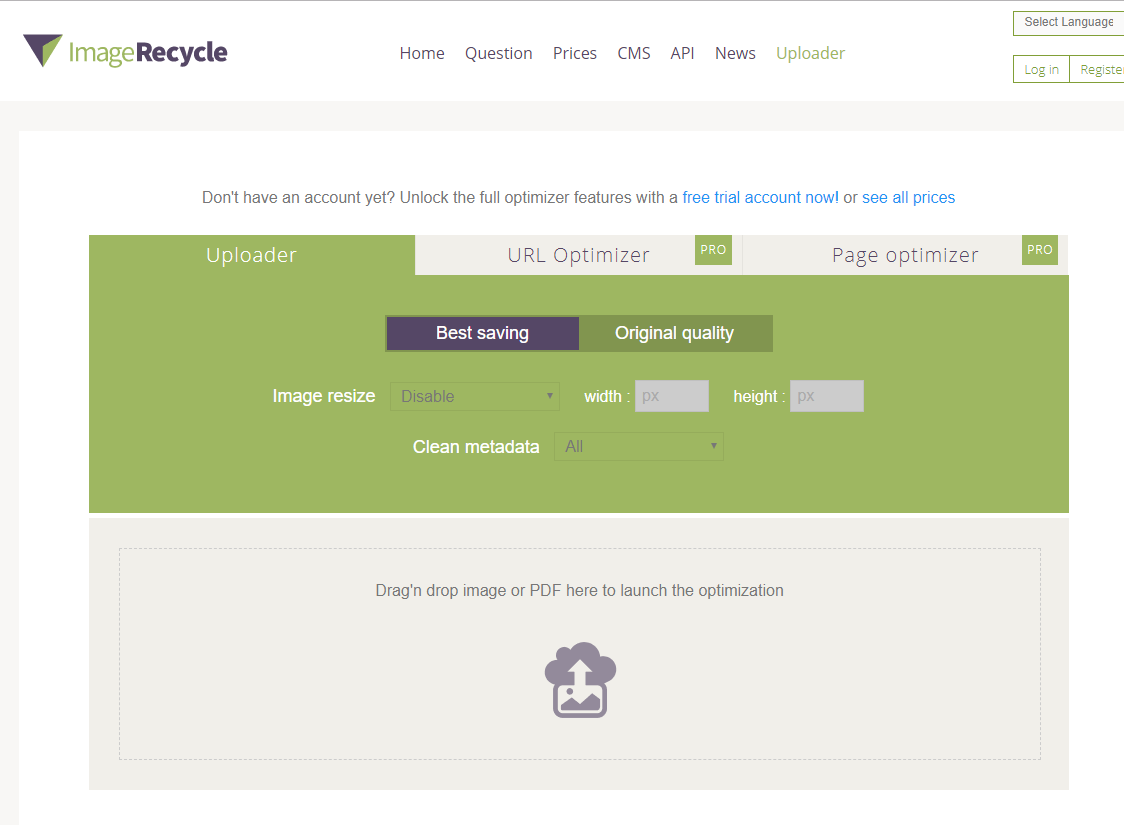1124x825 pixels.
Task: Click the width px input field
Action: (671, 396)
